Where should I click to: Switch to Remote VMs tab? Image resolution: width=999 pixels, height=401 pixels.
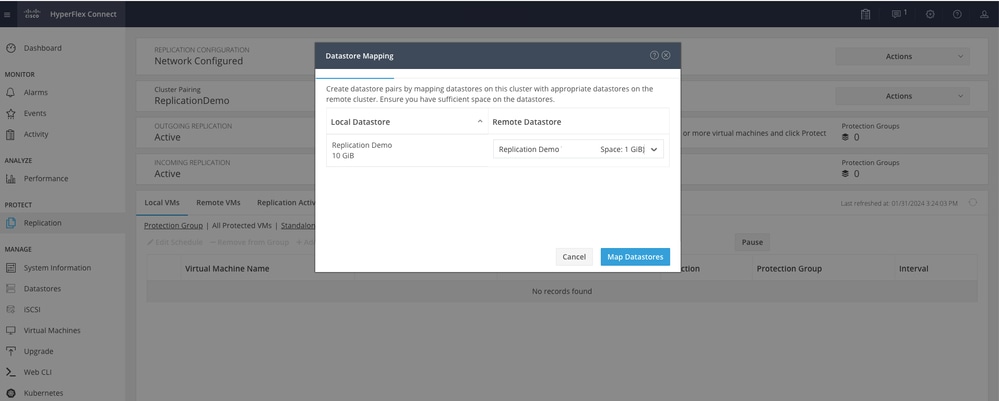(x=218, y=203)
